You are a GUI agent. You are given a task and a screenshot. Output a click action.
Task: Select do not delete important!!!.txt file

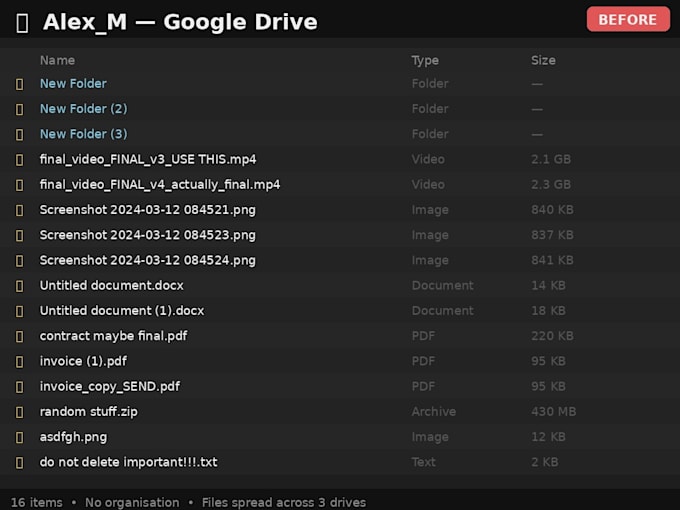340,462
